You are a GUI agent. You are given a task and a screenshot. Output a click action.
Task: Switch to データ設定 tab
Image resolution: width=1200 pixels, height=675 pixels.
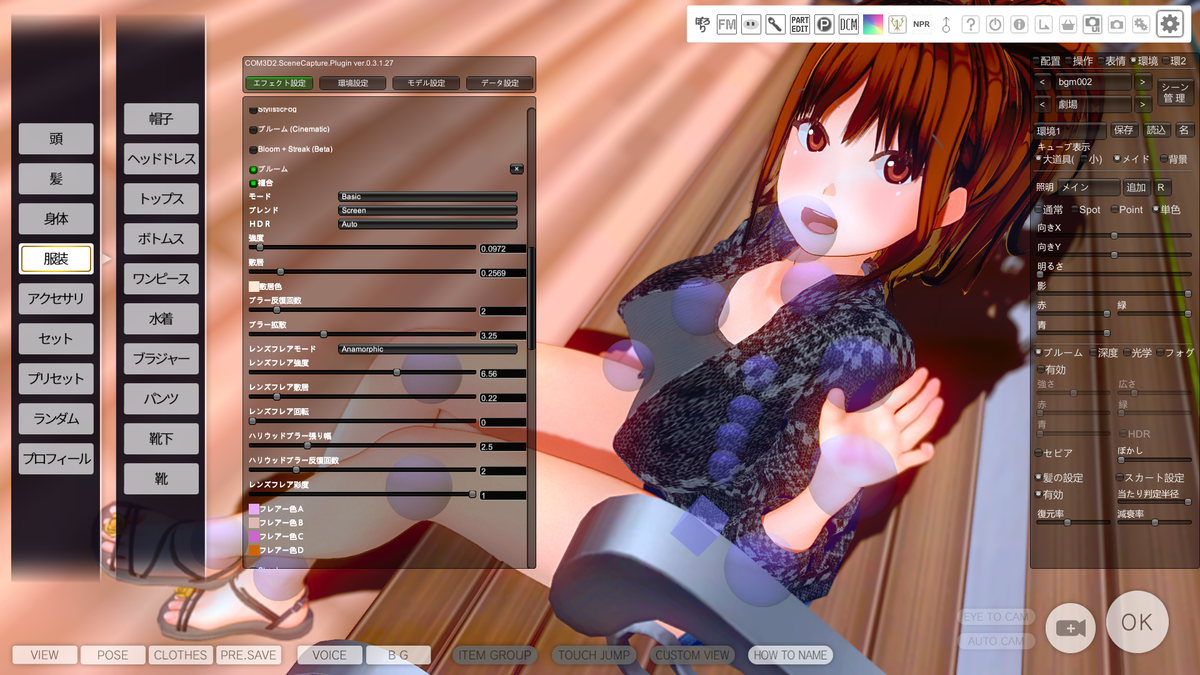[x=499, y=83]
